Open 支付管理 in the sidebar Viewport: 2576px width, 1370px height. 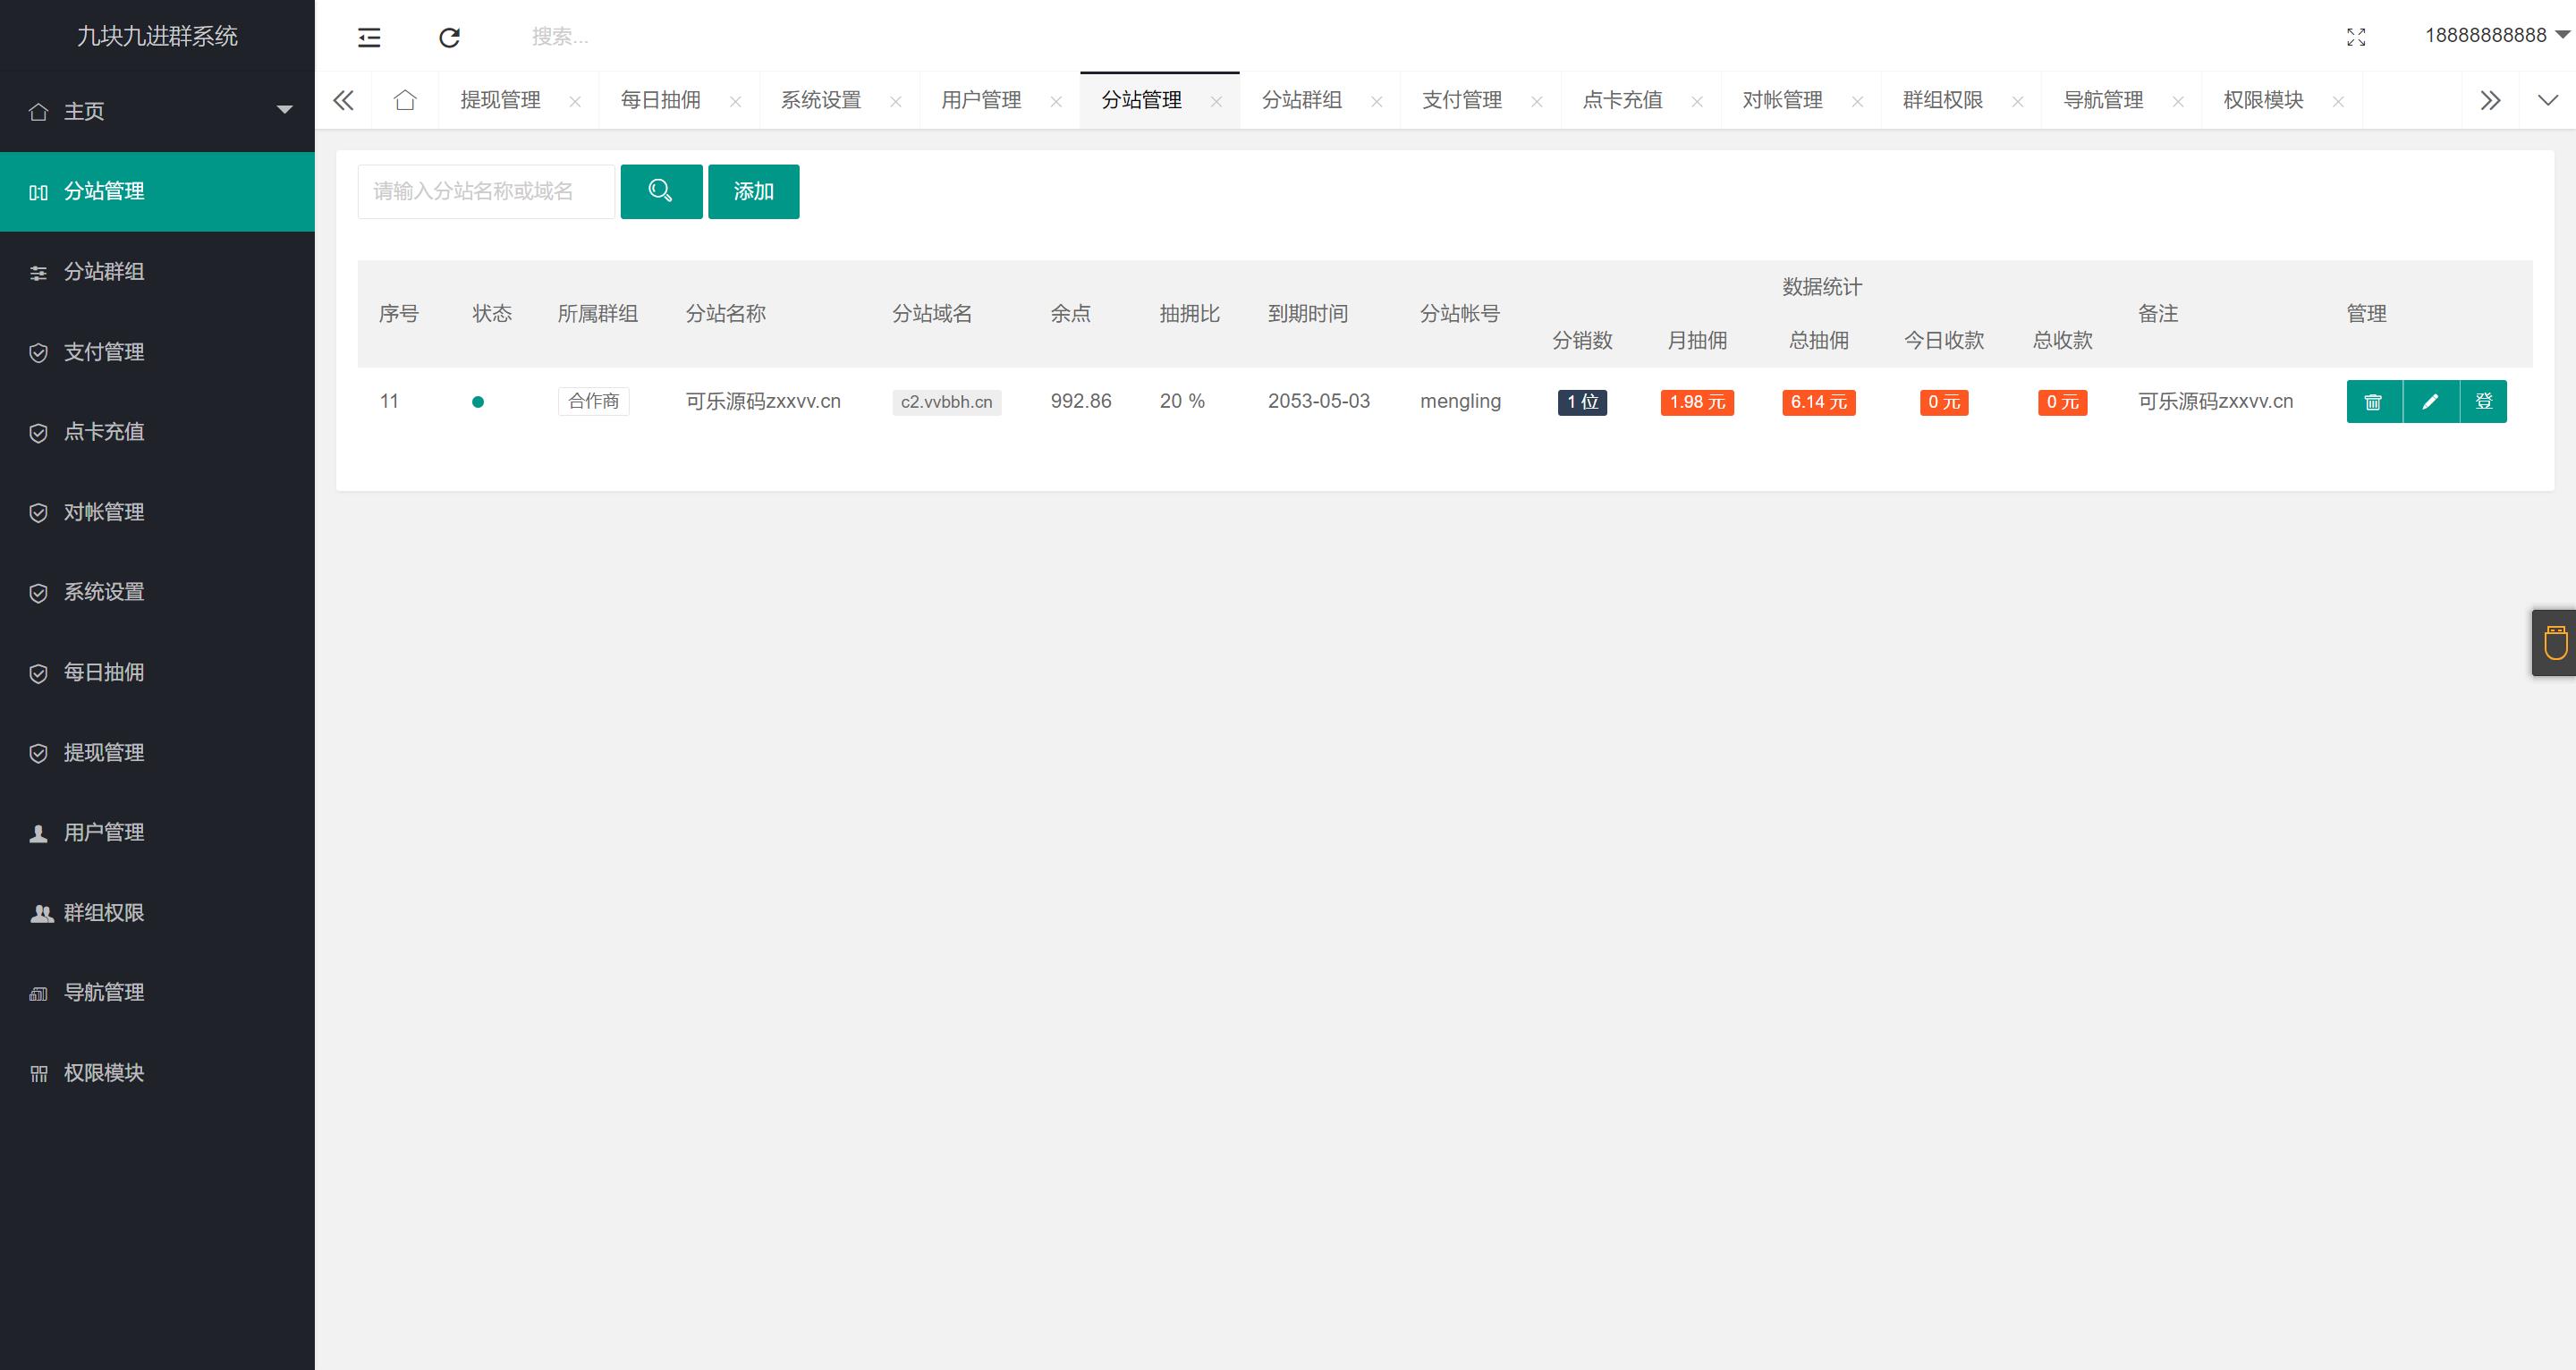pyautogui.click(x=104, y=352)
